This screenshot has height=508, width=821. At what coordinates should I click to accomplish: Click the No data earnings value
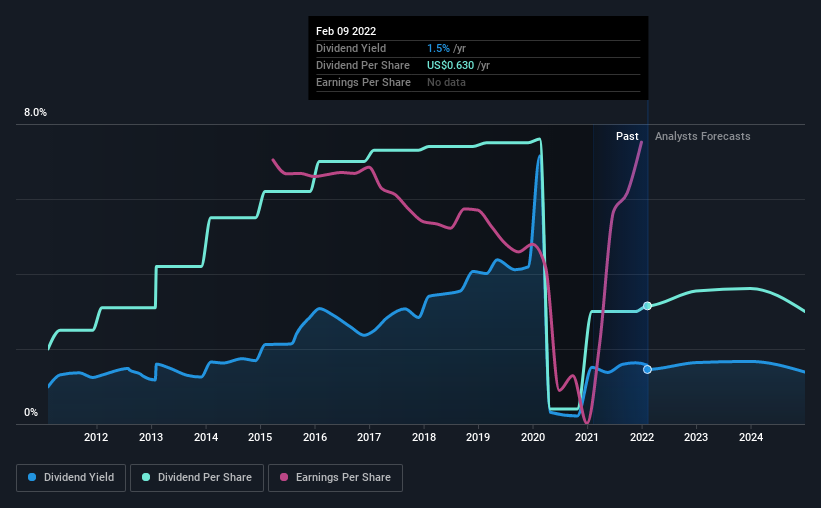click(446, 82)
